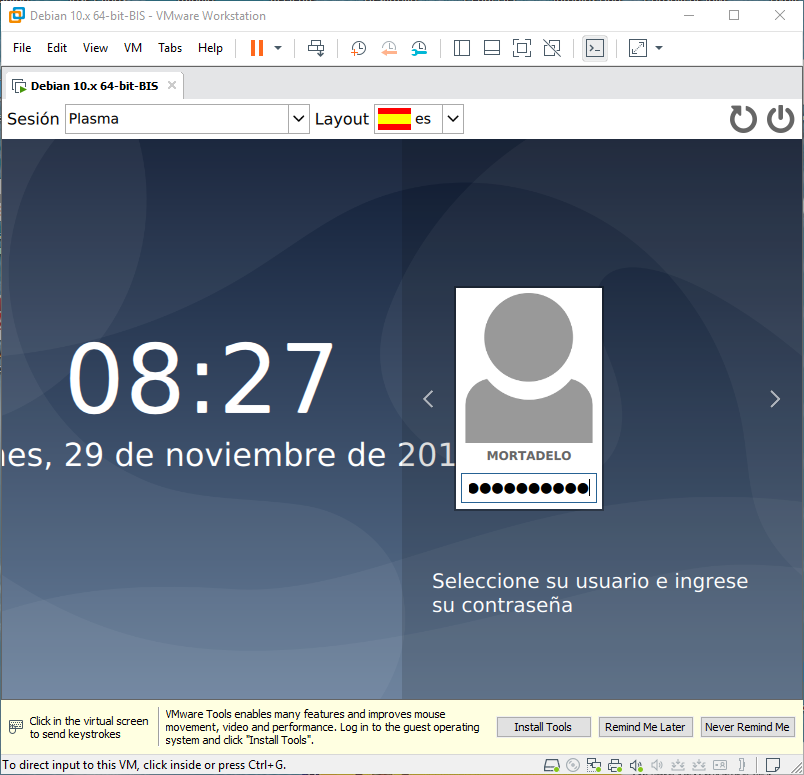Click the Install Tools button
The image size is (804, 775).
coord(543,727)
